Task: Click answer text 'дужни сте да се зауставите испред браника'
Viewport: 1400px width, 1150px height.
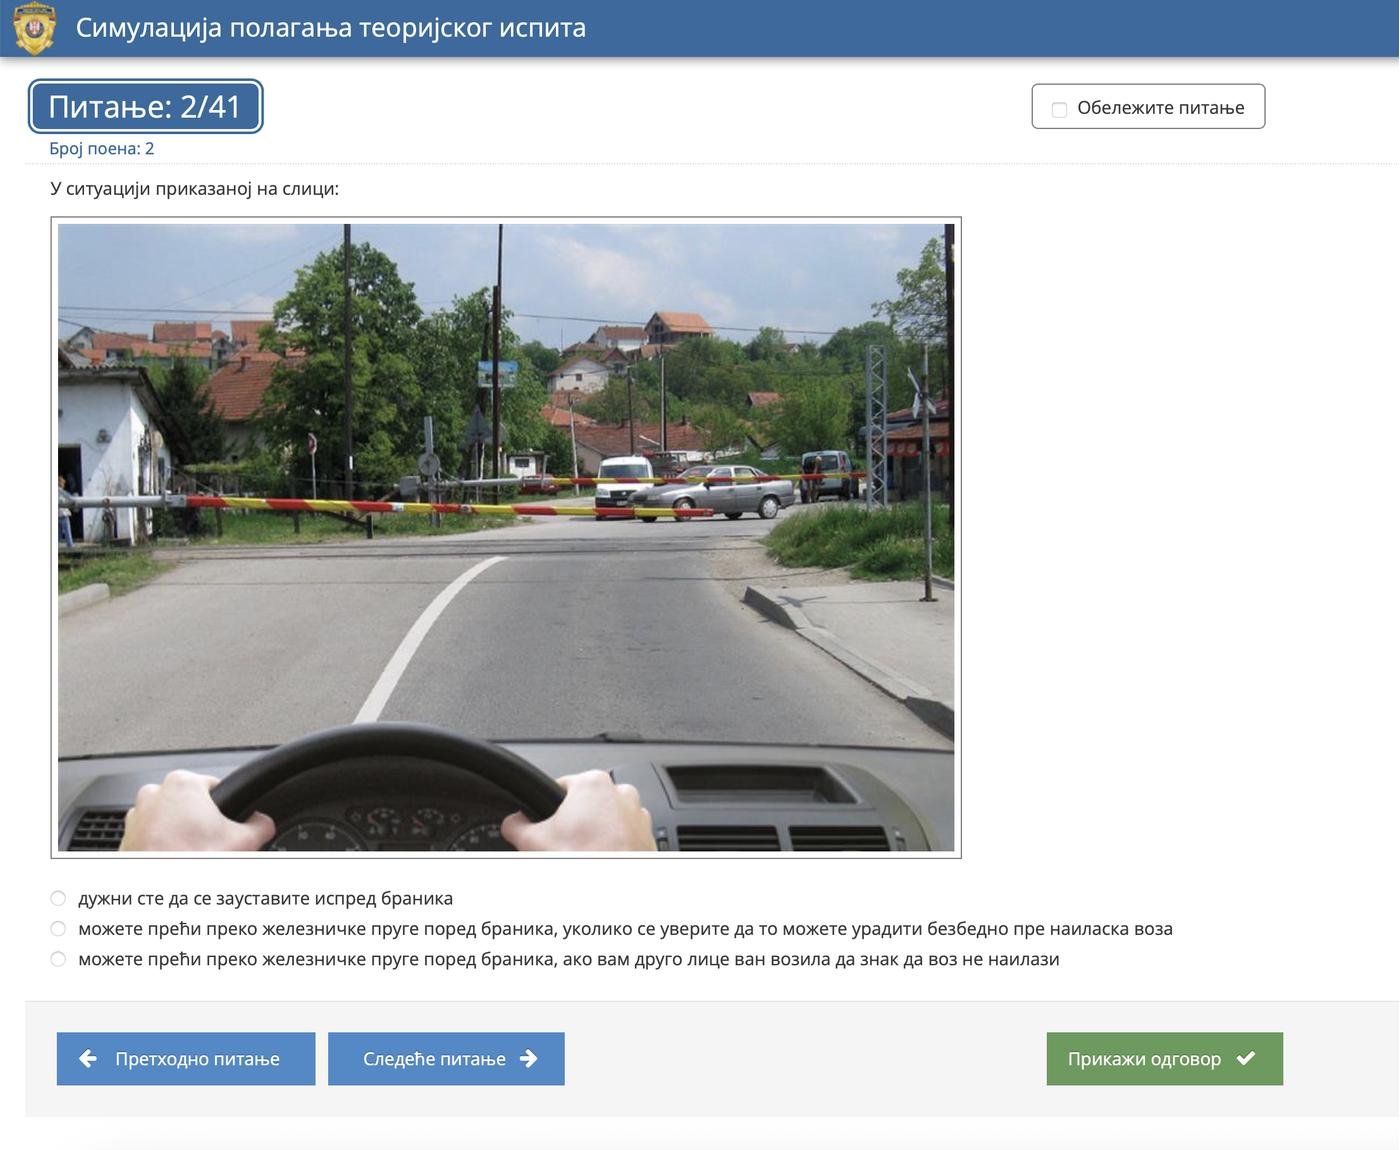Action: pyautogui.click(x=265, y=898)
